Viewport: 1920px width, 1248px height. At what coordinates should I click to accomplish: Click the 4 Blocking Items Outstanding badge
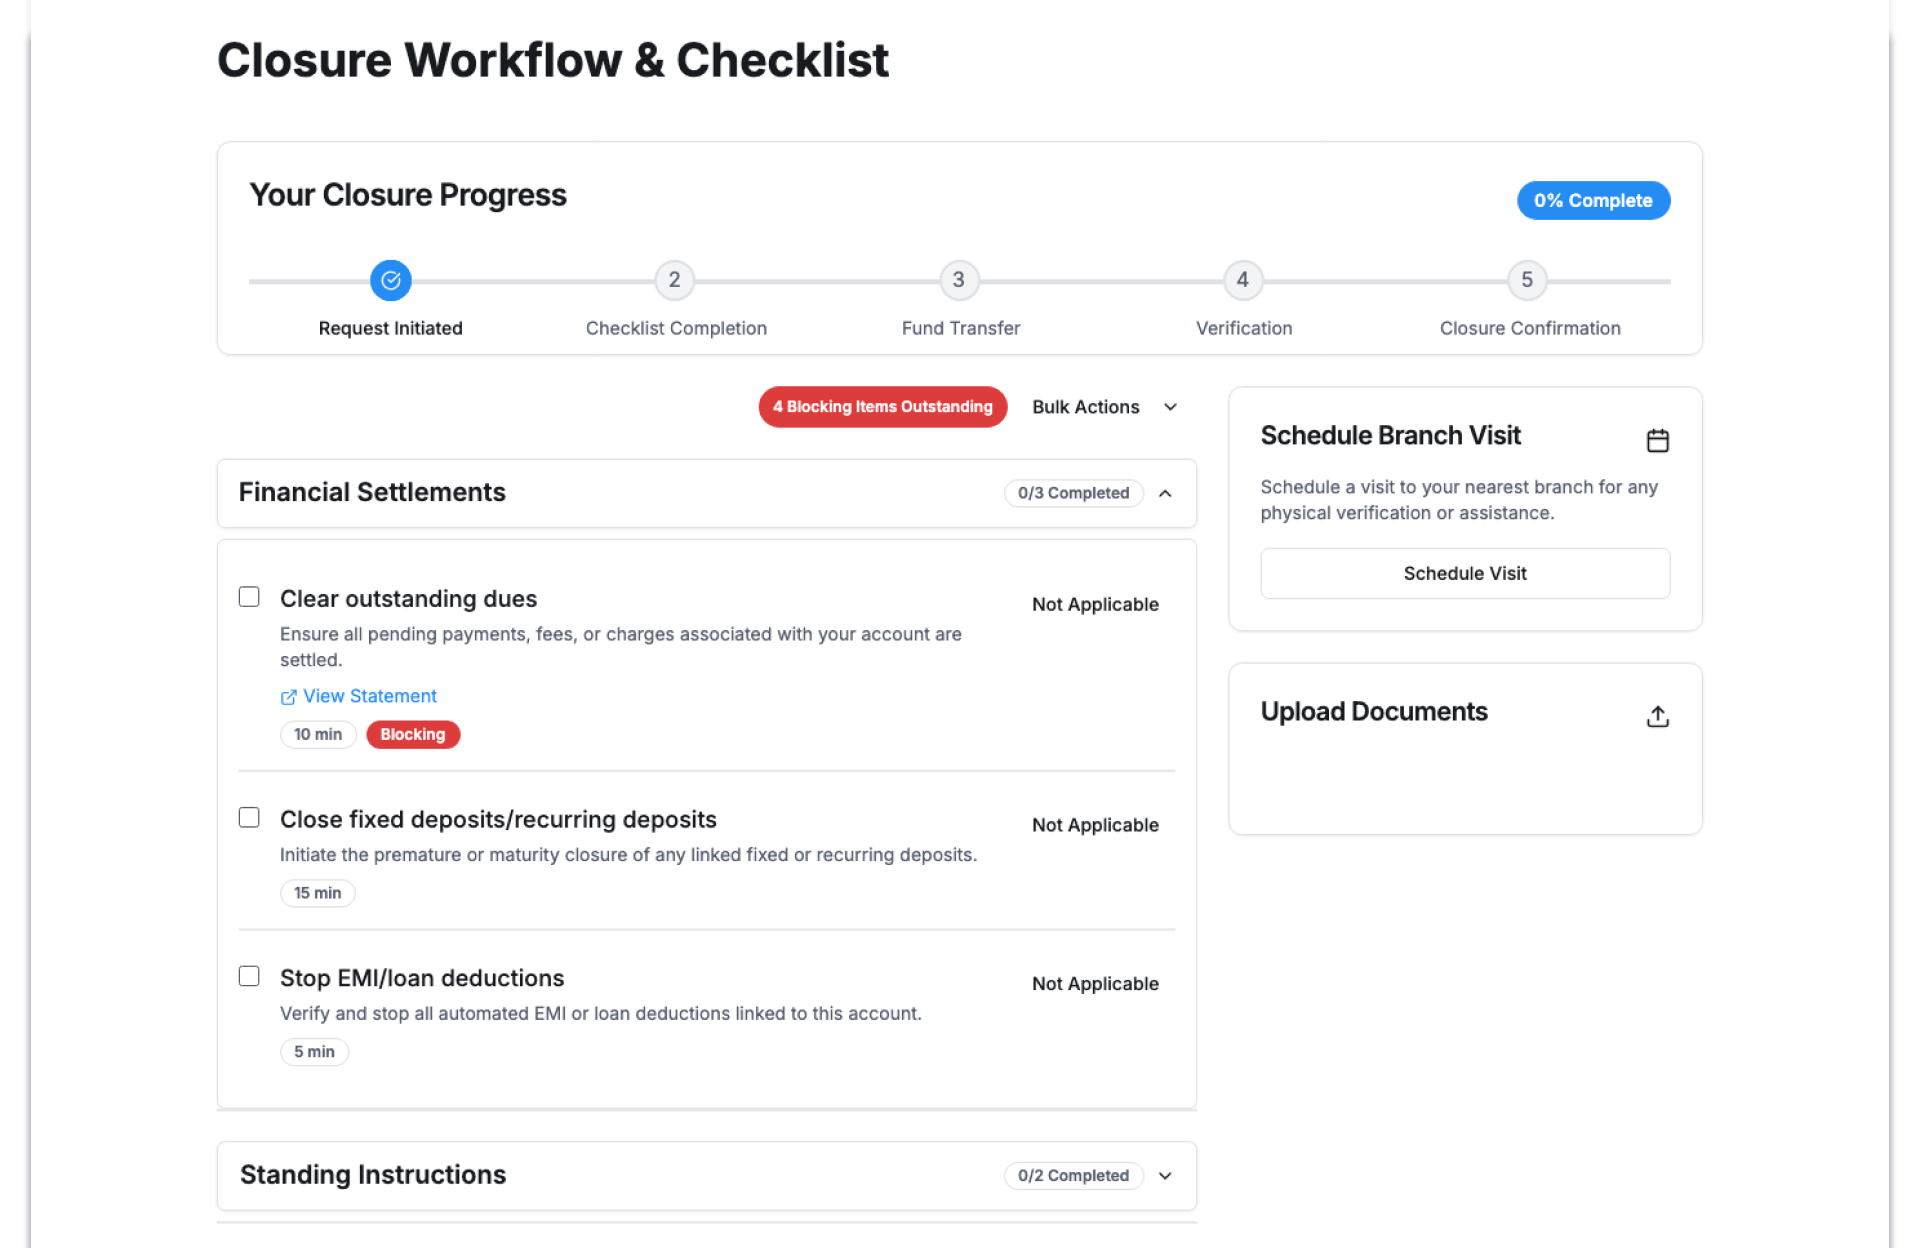coord(882,407)
